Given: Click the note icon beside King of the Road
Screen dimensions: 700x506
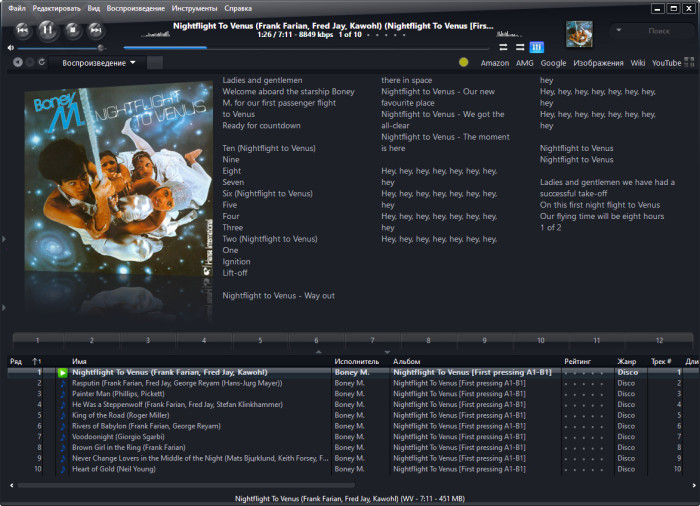Looking at the screenshot, I should click(62, 415).
